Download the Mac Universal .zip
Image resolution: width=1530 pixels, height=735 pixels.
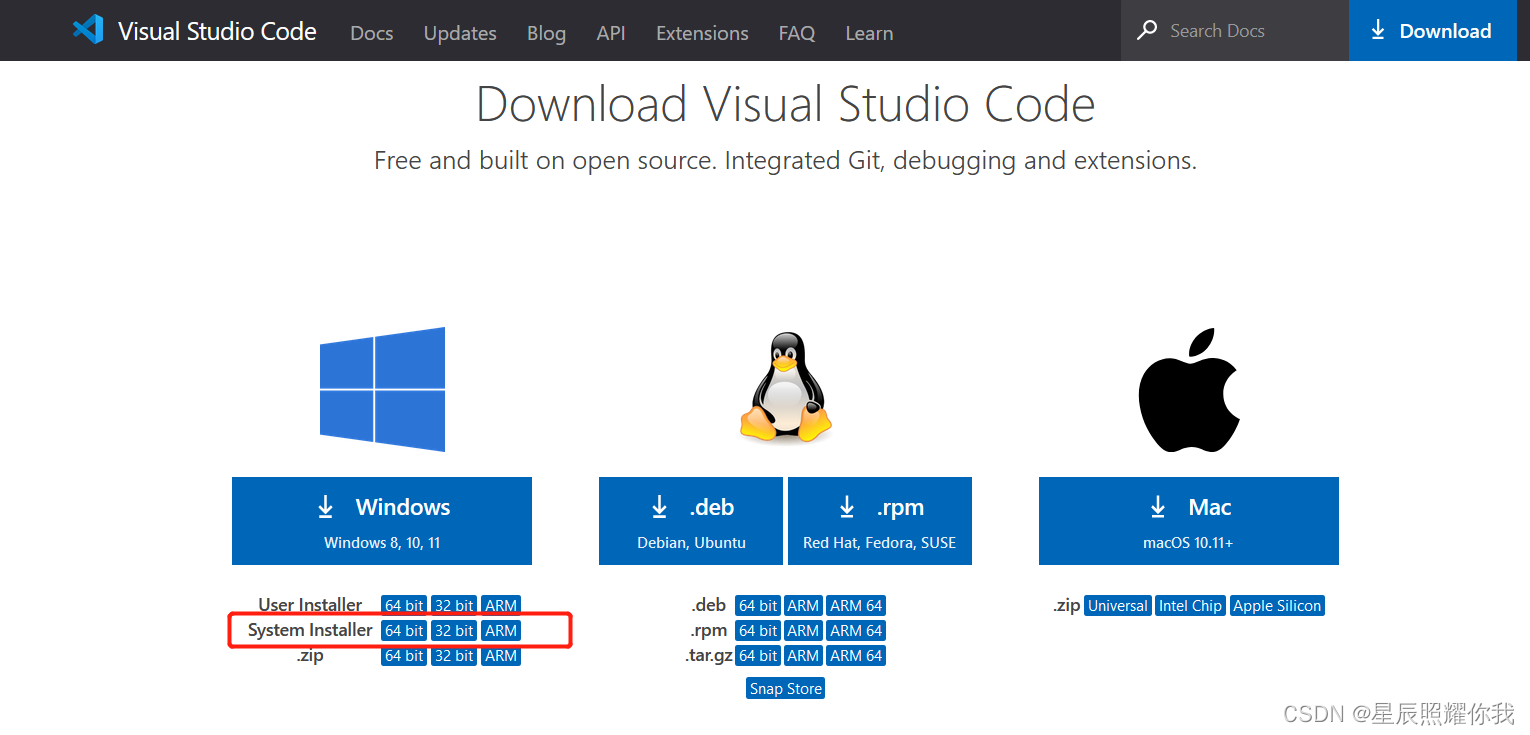1118,605
